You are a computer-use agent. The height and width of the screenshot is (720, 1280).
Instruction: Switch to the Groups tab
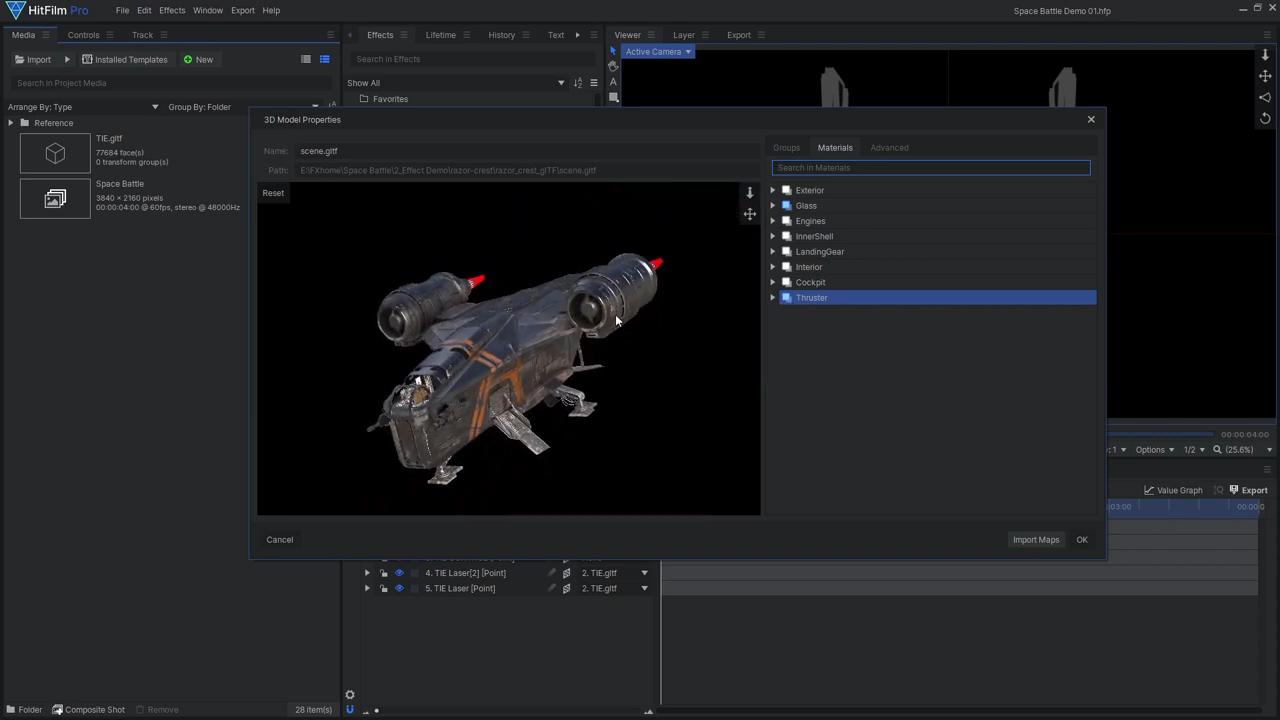tap(786, 148)
